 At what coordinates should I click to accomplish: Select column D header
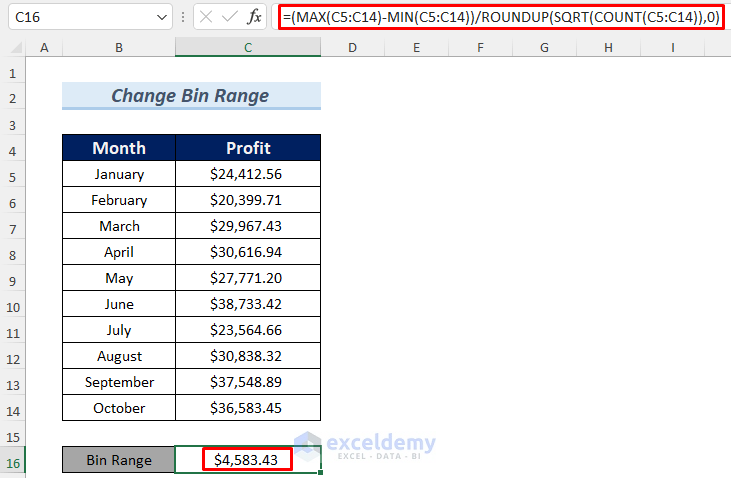pos(352,48)
